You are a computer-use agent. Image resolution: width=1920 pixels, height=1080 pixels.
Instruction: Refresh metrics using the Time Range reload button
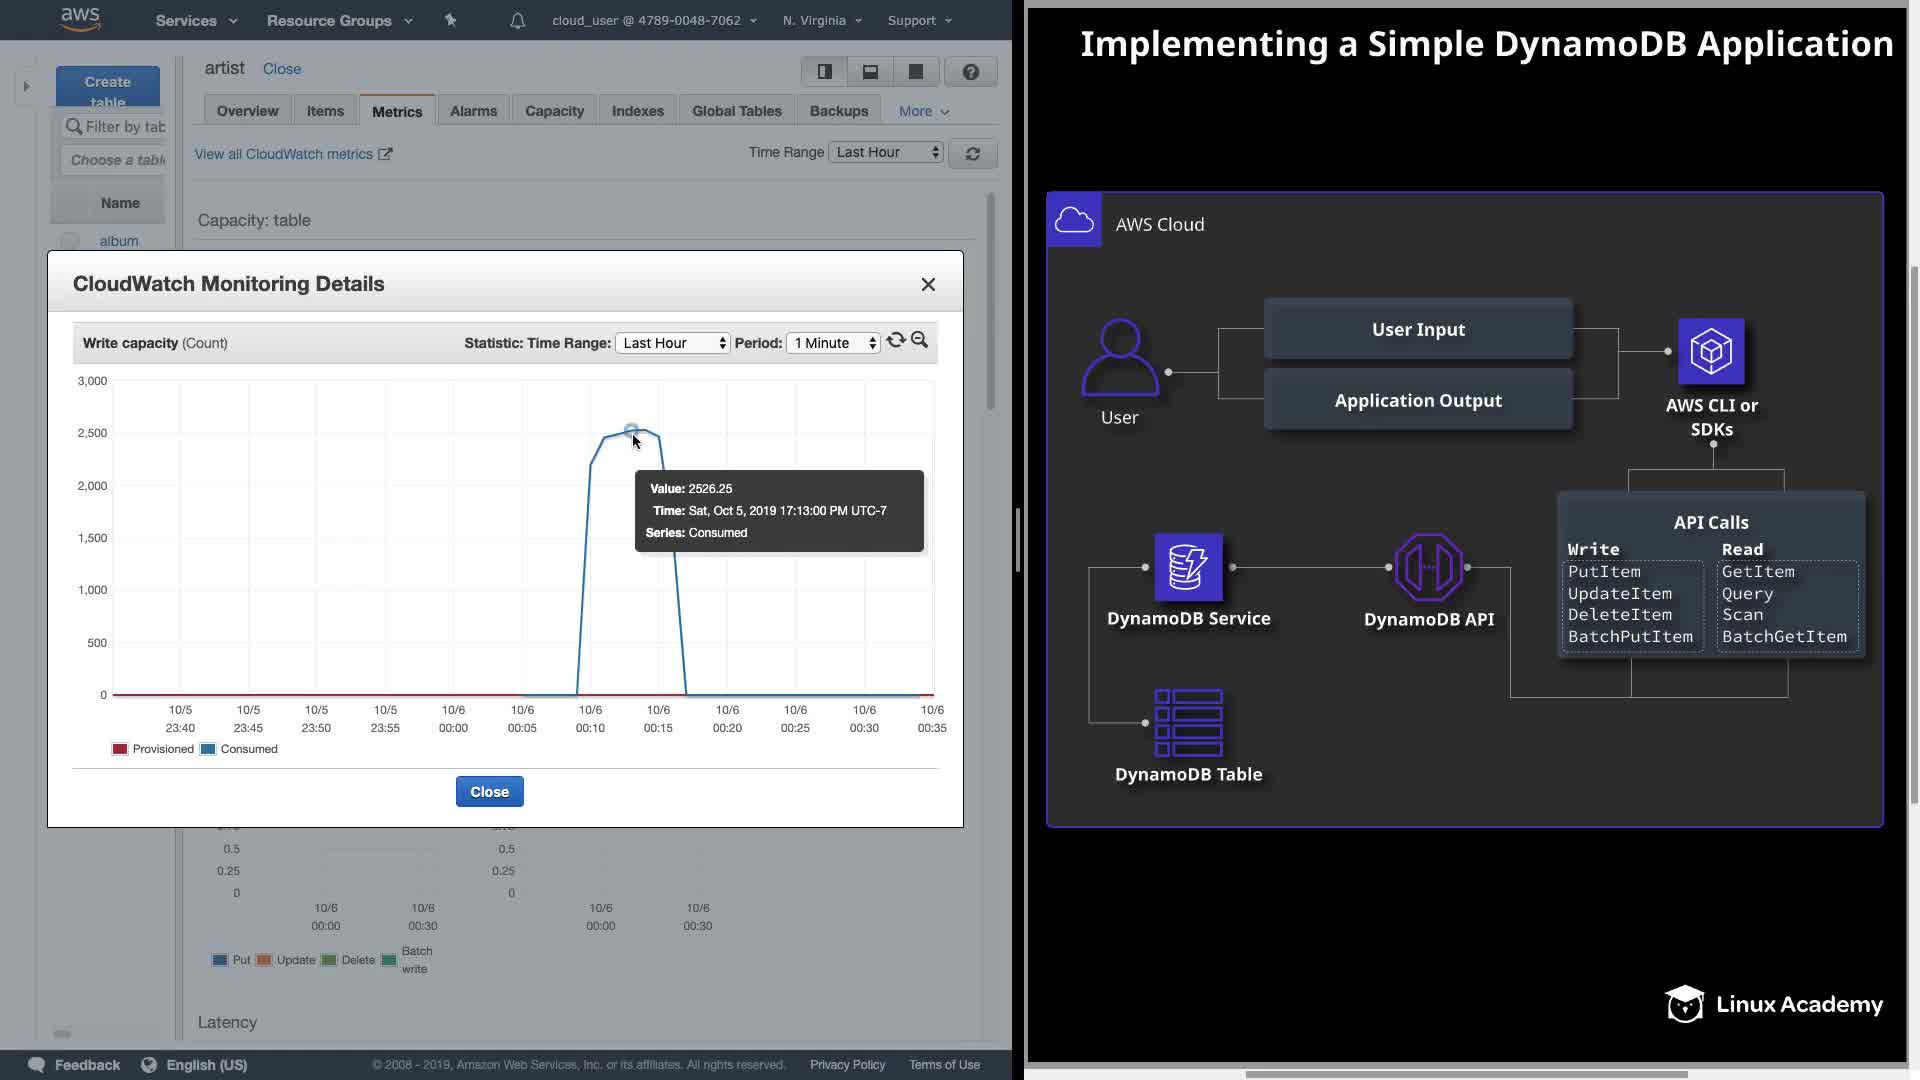(972, 153)
